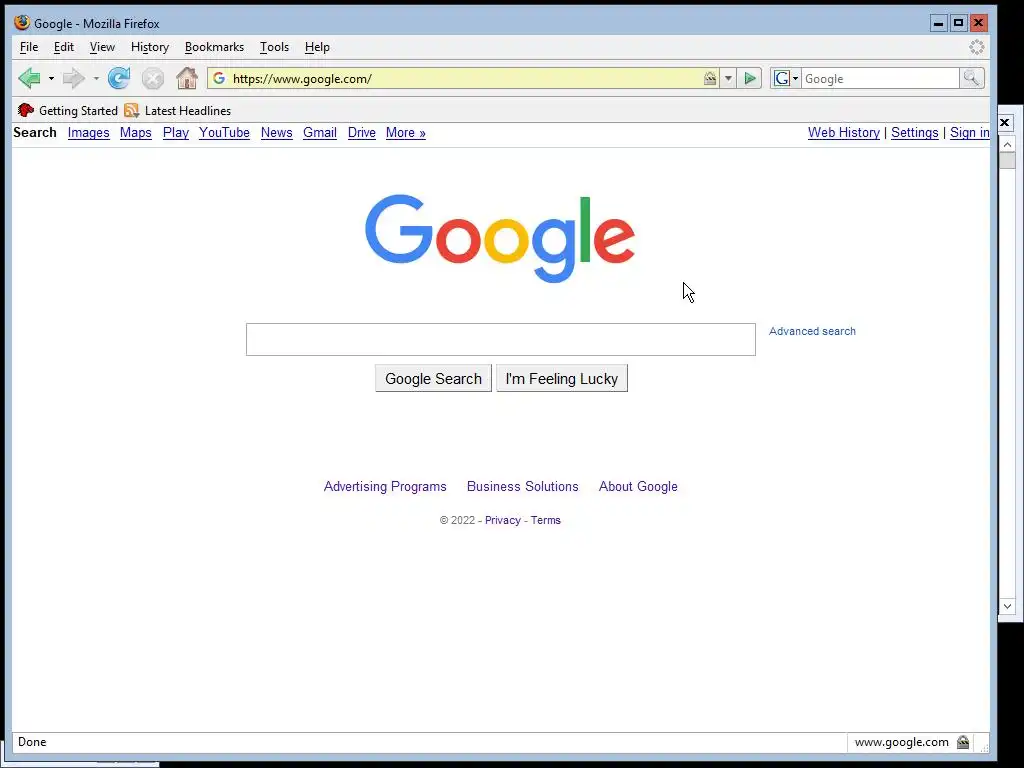The width and height of the screenshot is (1024, 768).
Task: Open the YouTube link
Action: (224, 133)
